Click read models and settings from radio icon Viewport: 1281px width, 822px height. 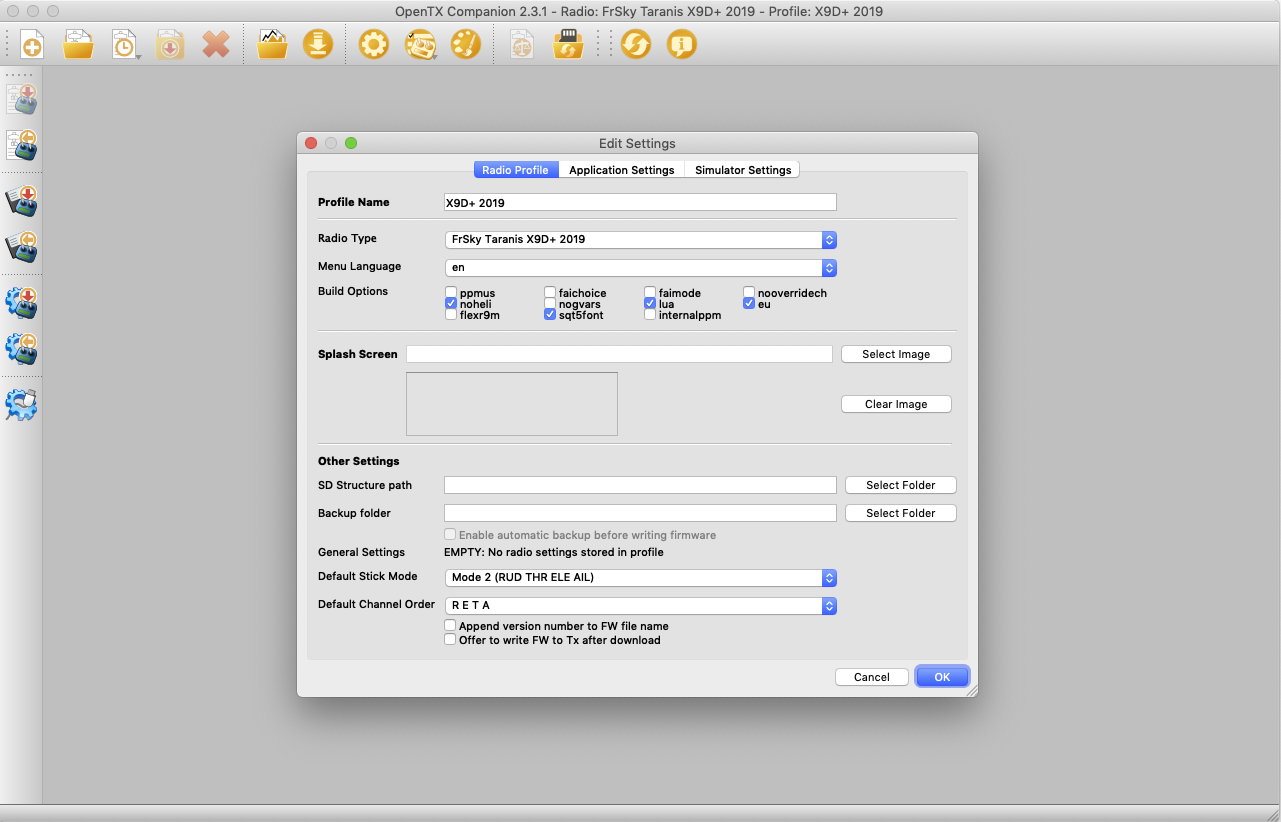coord(22,145)
